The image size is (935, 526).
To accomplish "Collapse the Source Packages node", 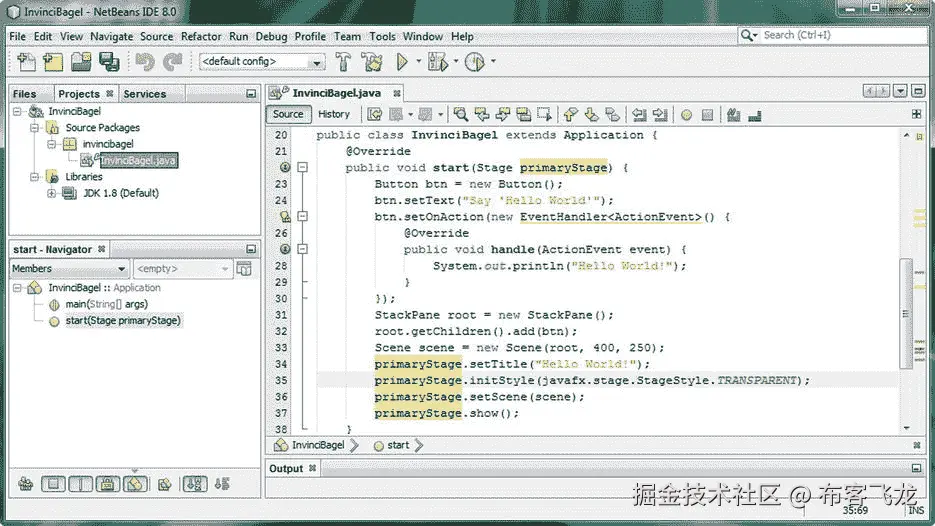I will [x=34, y=128].
